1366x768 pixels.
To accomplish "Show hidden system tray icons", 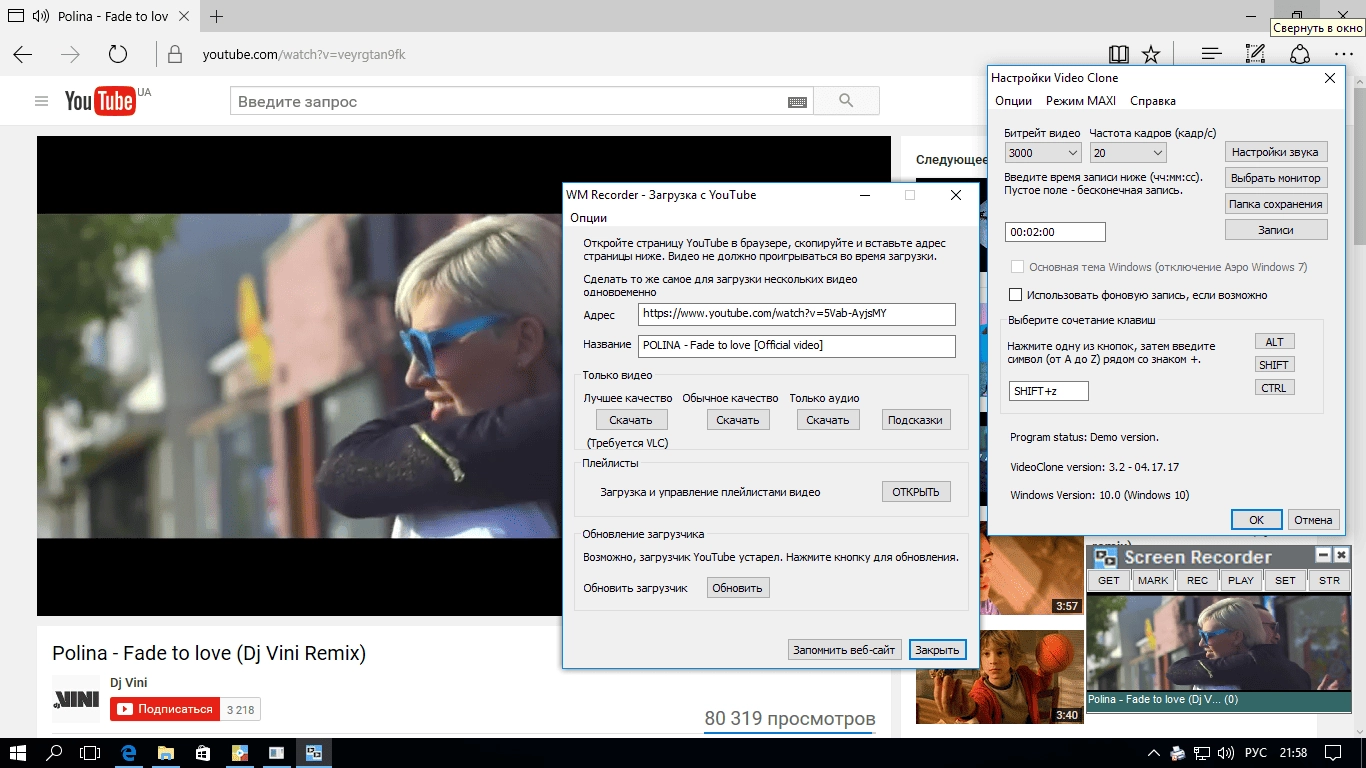I will (1154, 753).
